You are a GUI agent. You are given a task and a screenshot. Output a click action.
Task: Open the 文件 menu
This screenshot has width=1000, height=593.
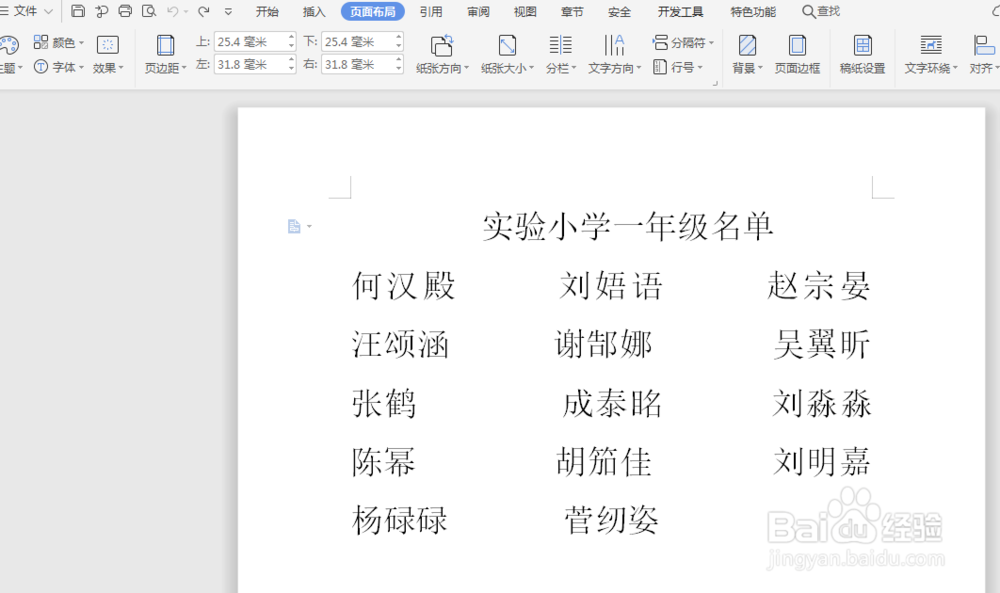click(26, 11)
